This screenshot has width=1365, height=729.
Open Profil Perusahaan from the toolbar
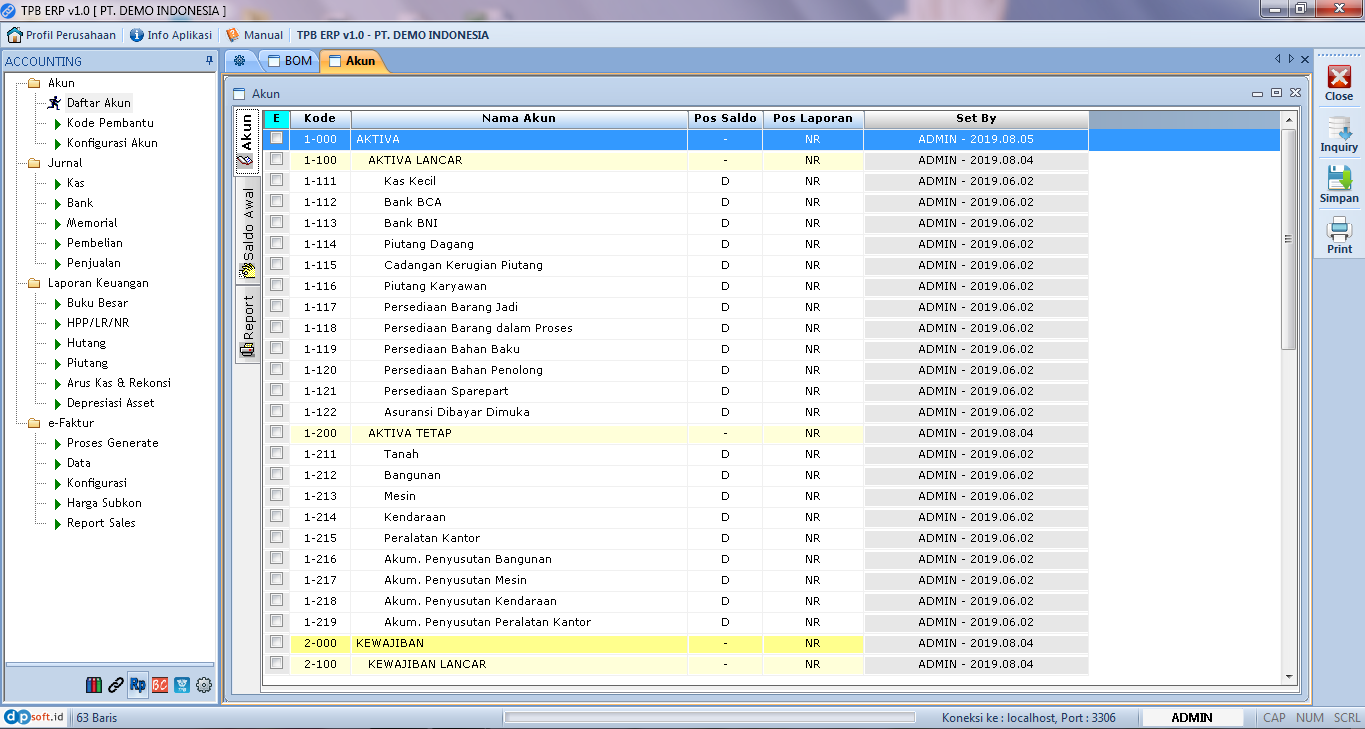pyautogui.click(x=61, y=35)
